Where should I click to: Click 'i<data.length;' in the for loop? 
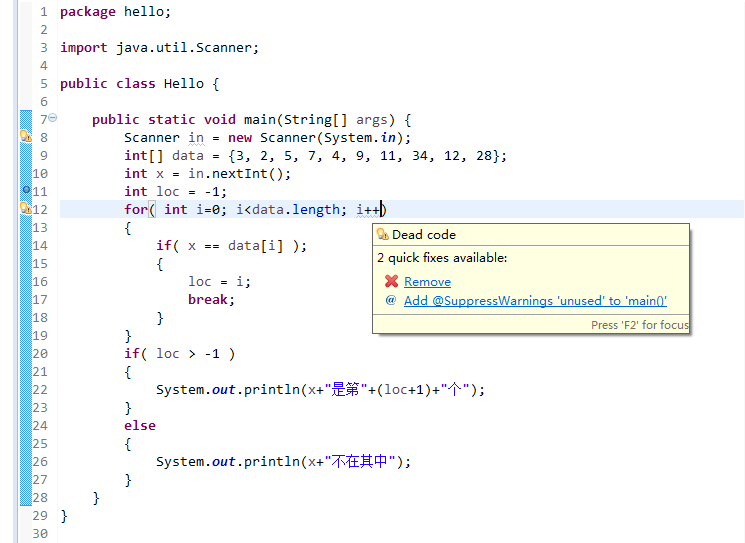291,210
